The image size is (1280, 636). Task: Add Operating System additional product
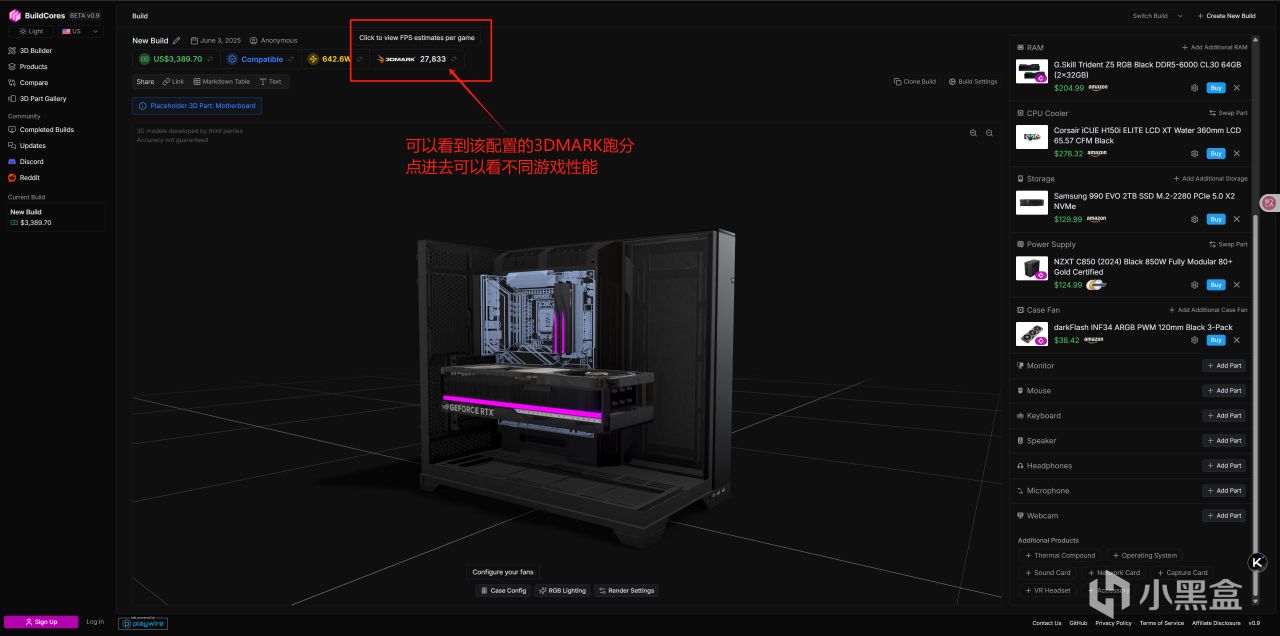pos(1145,556)
